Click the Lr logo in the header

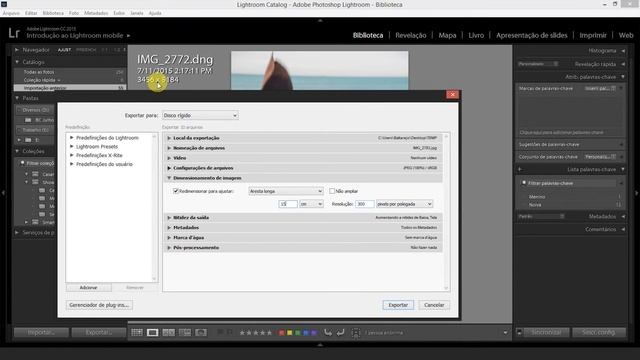[x=14, y=33]
